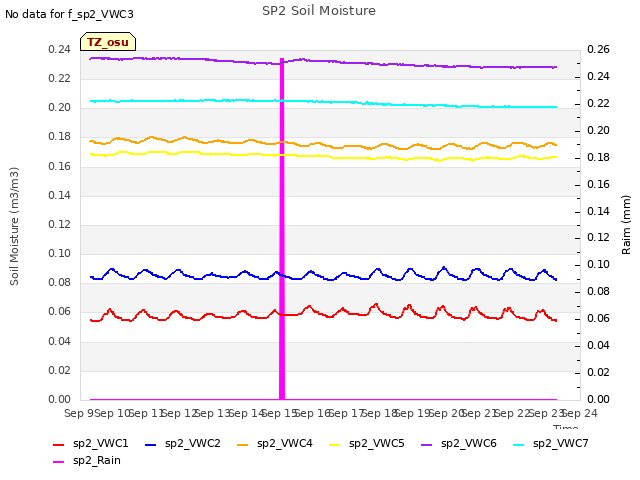Click the sp2_VWC1 legend entry
640x480 pixels.
91,444
